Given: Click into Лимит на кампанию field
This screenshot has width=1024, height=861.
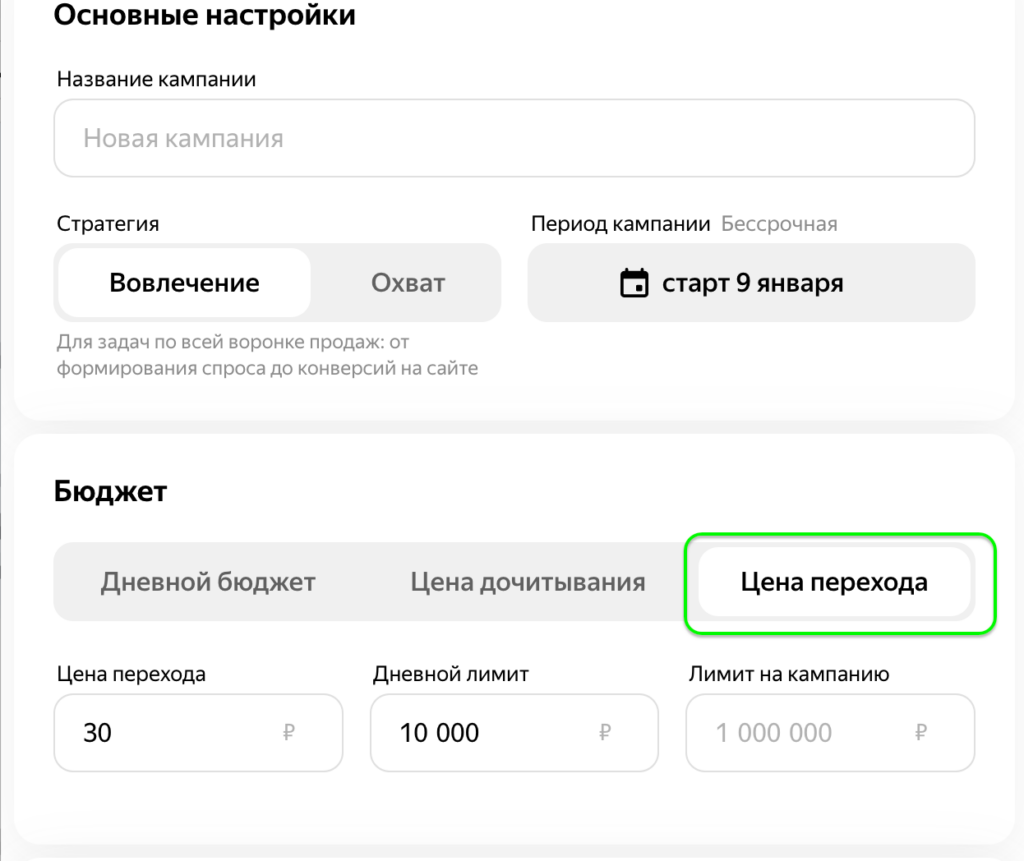Looking at the screenshot, I should pos(800,733).
